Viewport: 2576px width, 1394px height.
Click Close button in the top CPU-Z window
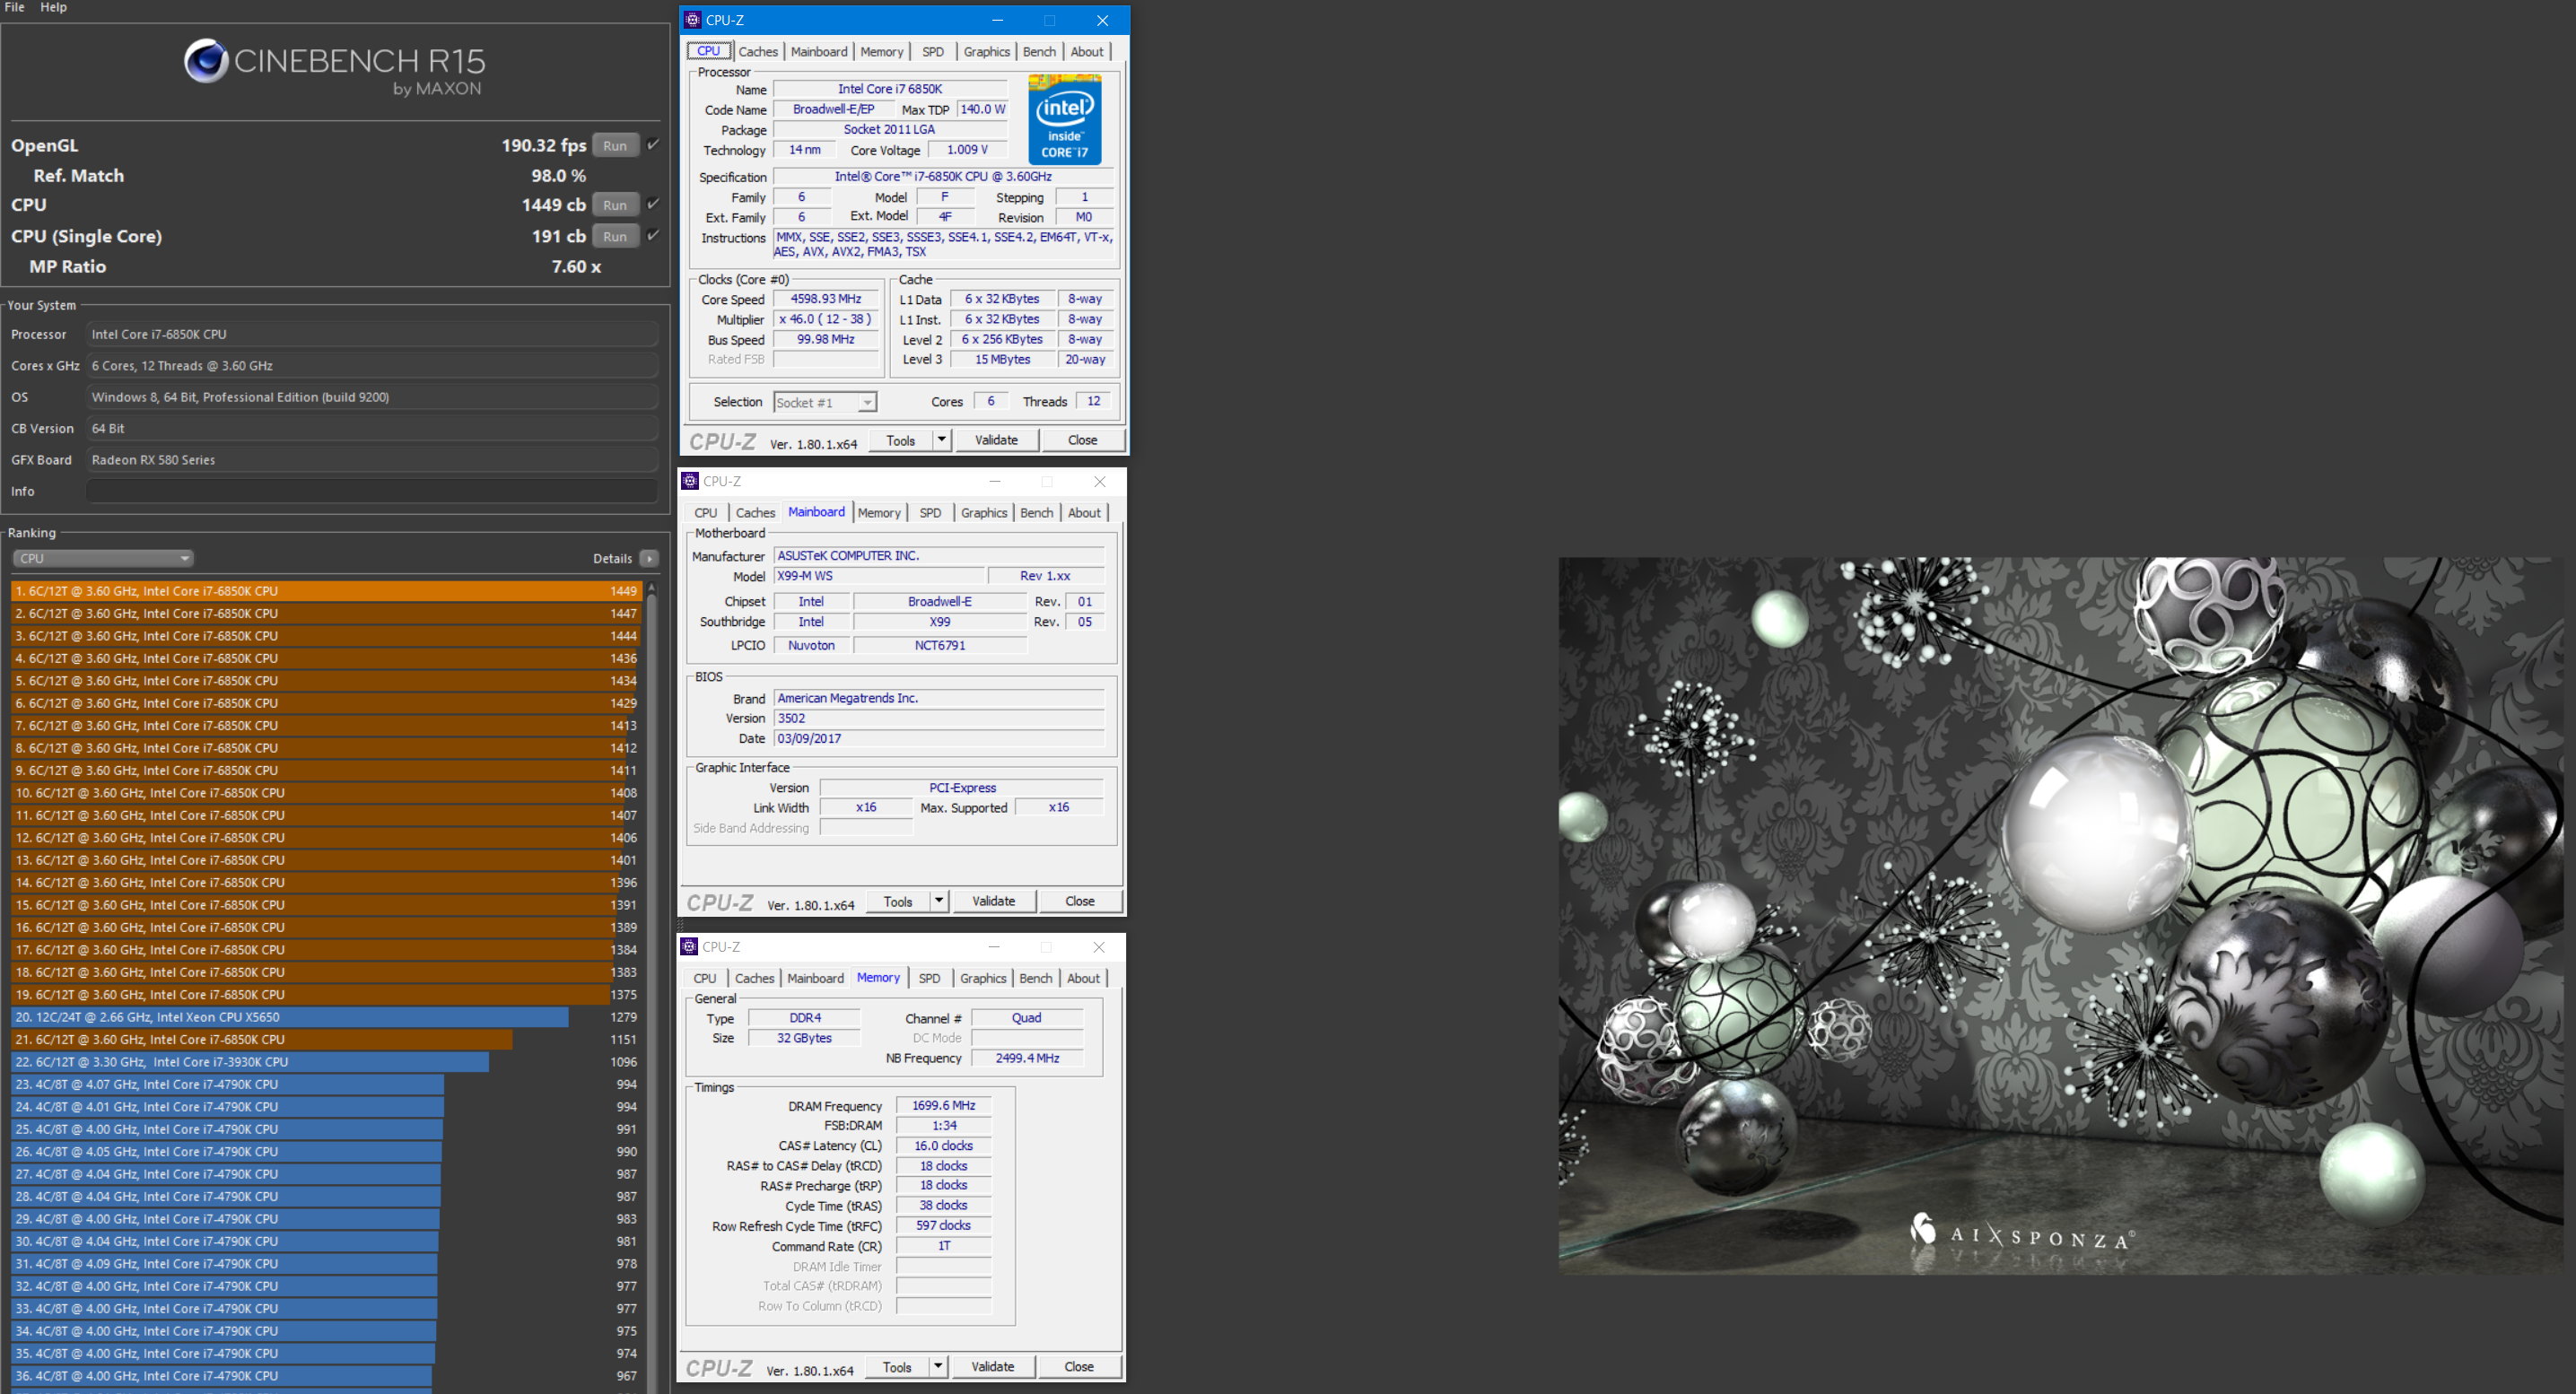point(1082,440)
